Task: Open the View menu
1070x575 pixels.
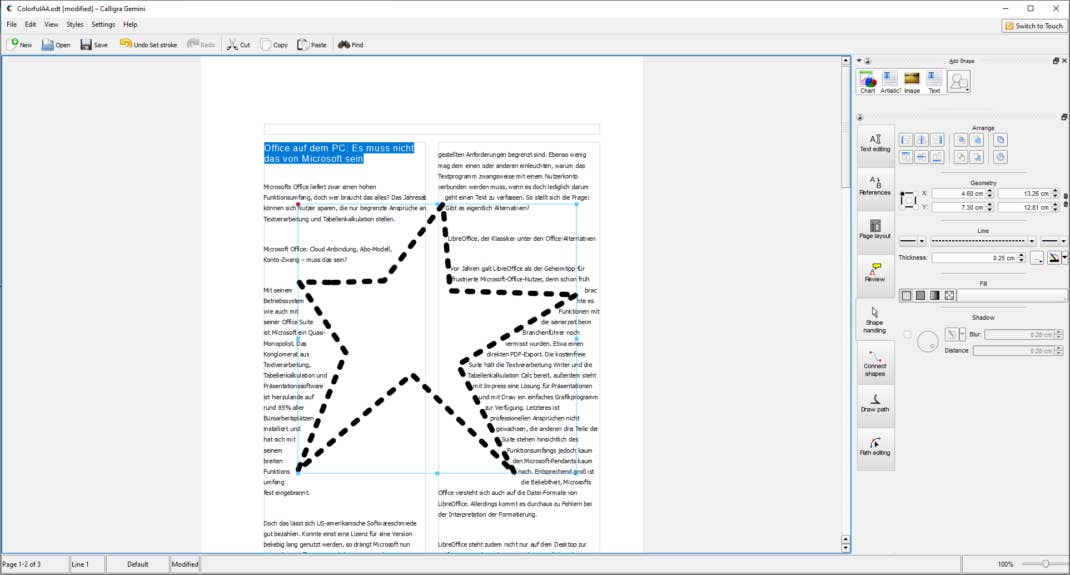Action: coord(51,25)
